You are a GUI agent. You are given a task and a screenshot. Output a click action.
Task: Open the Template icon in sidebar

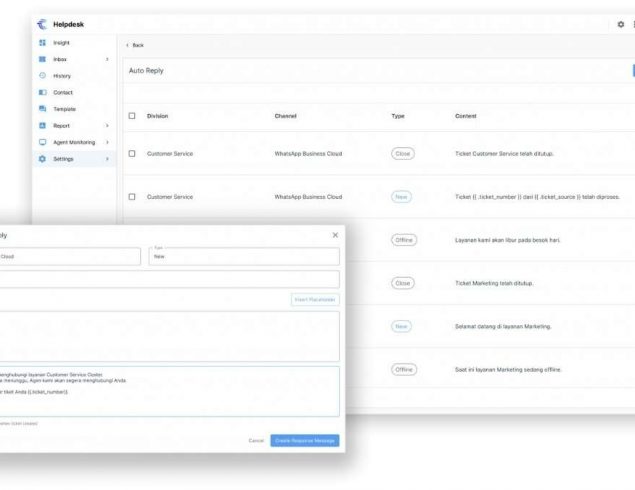[x=42, y=108]
